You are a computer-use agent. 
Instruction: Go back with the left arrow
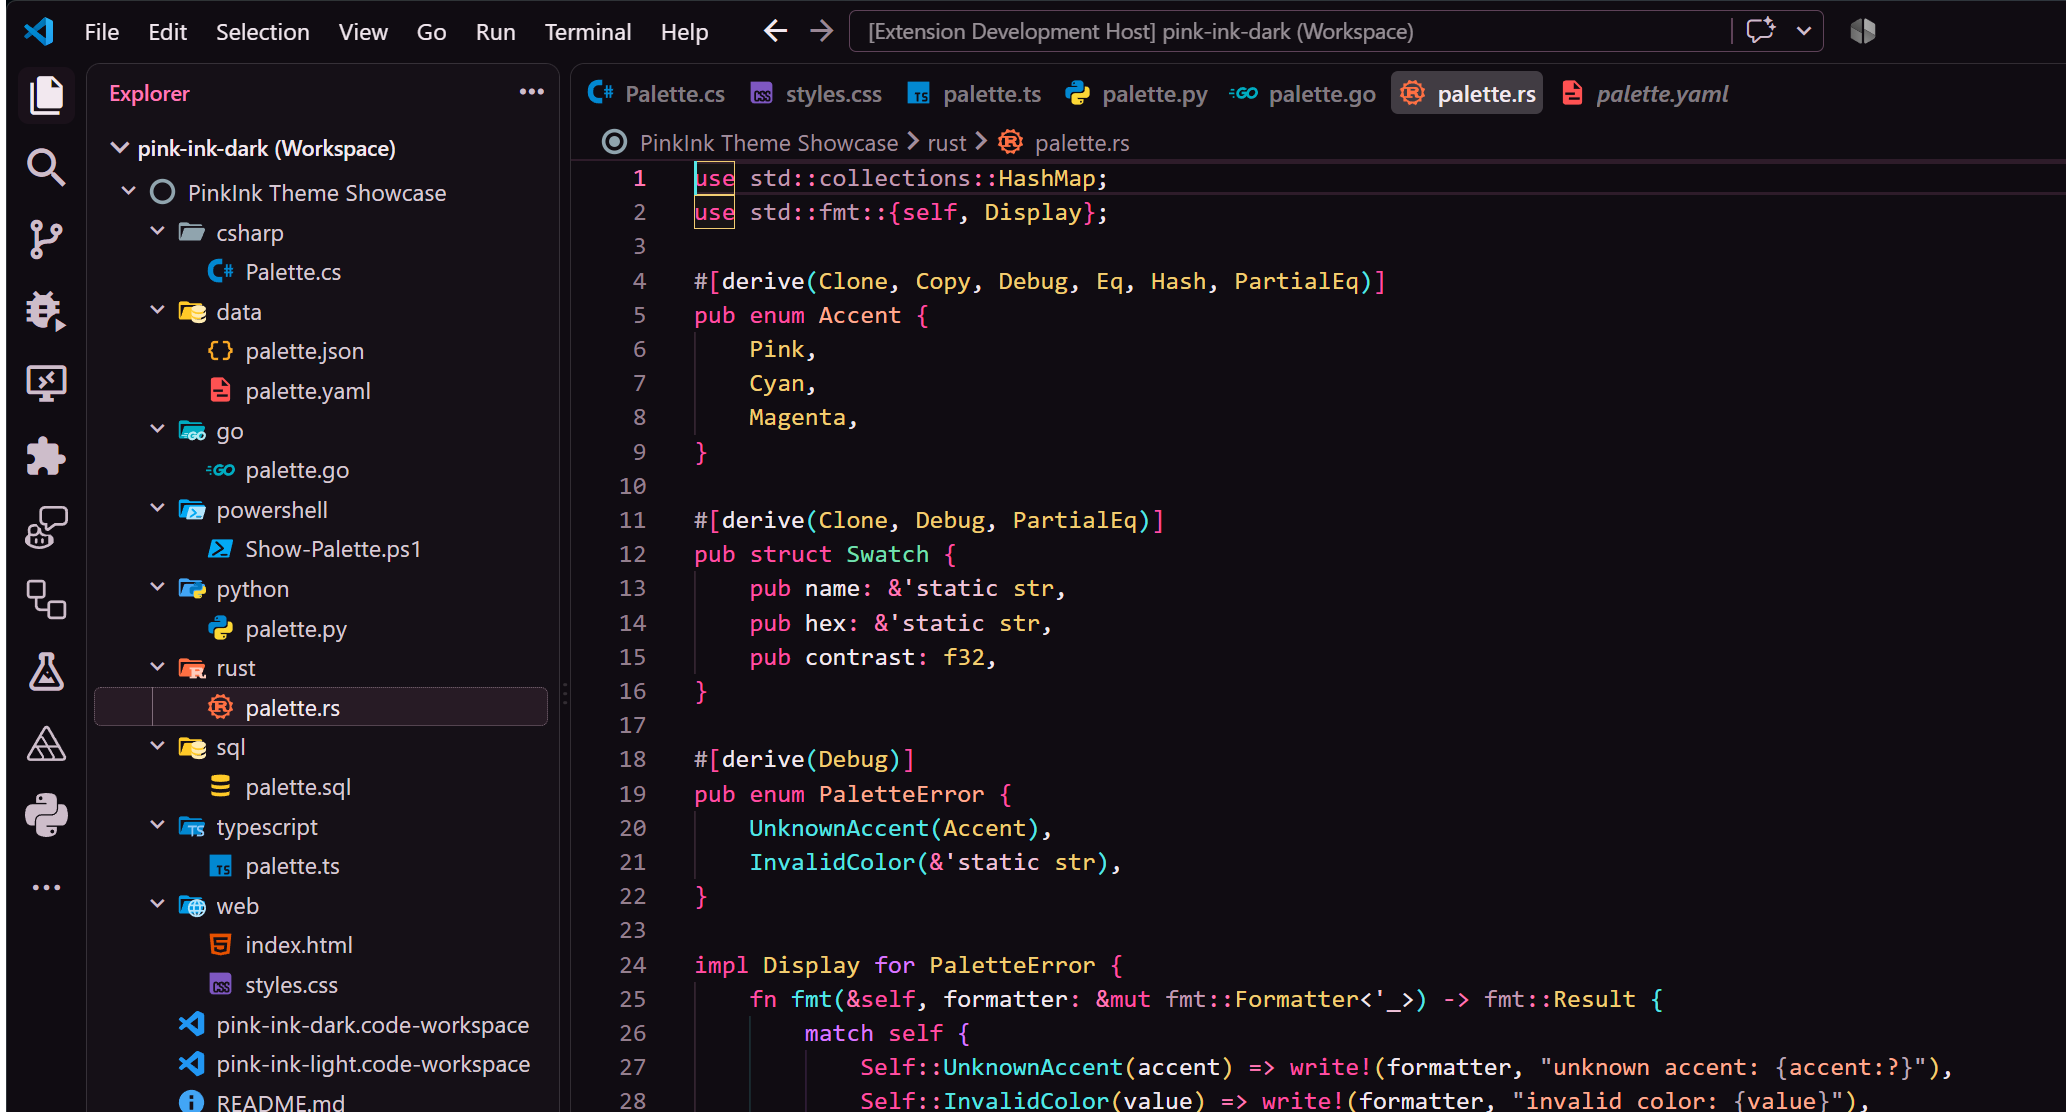[775, 31]
